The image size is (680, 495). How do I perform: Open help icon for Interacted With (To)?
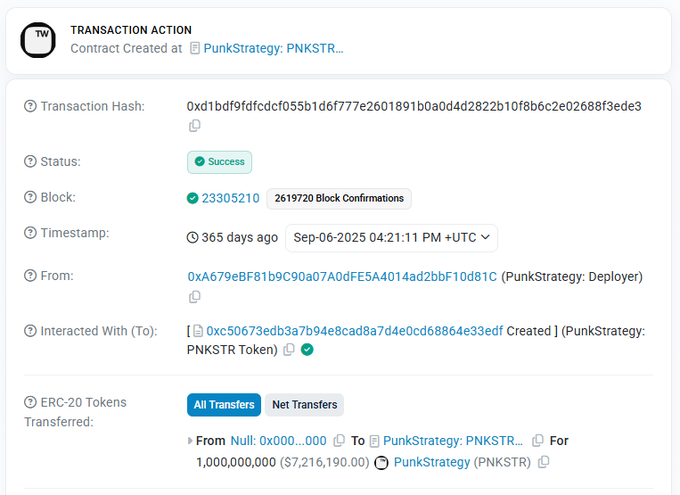(x=30, y=331)
